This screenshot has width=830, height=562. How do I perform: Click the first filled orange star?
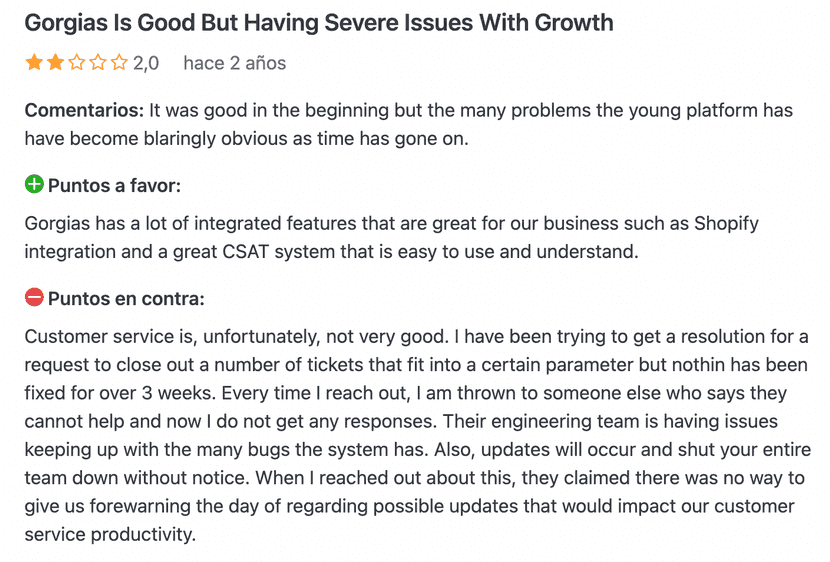[x=34, y=63]
